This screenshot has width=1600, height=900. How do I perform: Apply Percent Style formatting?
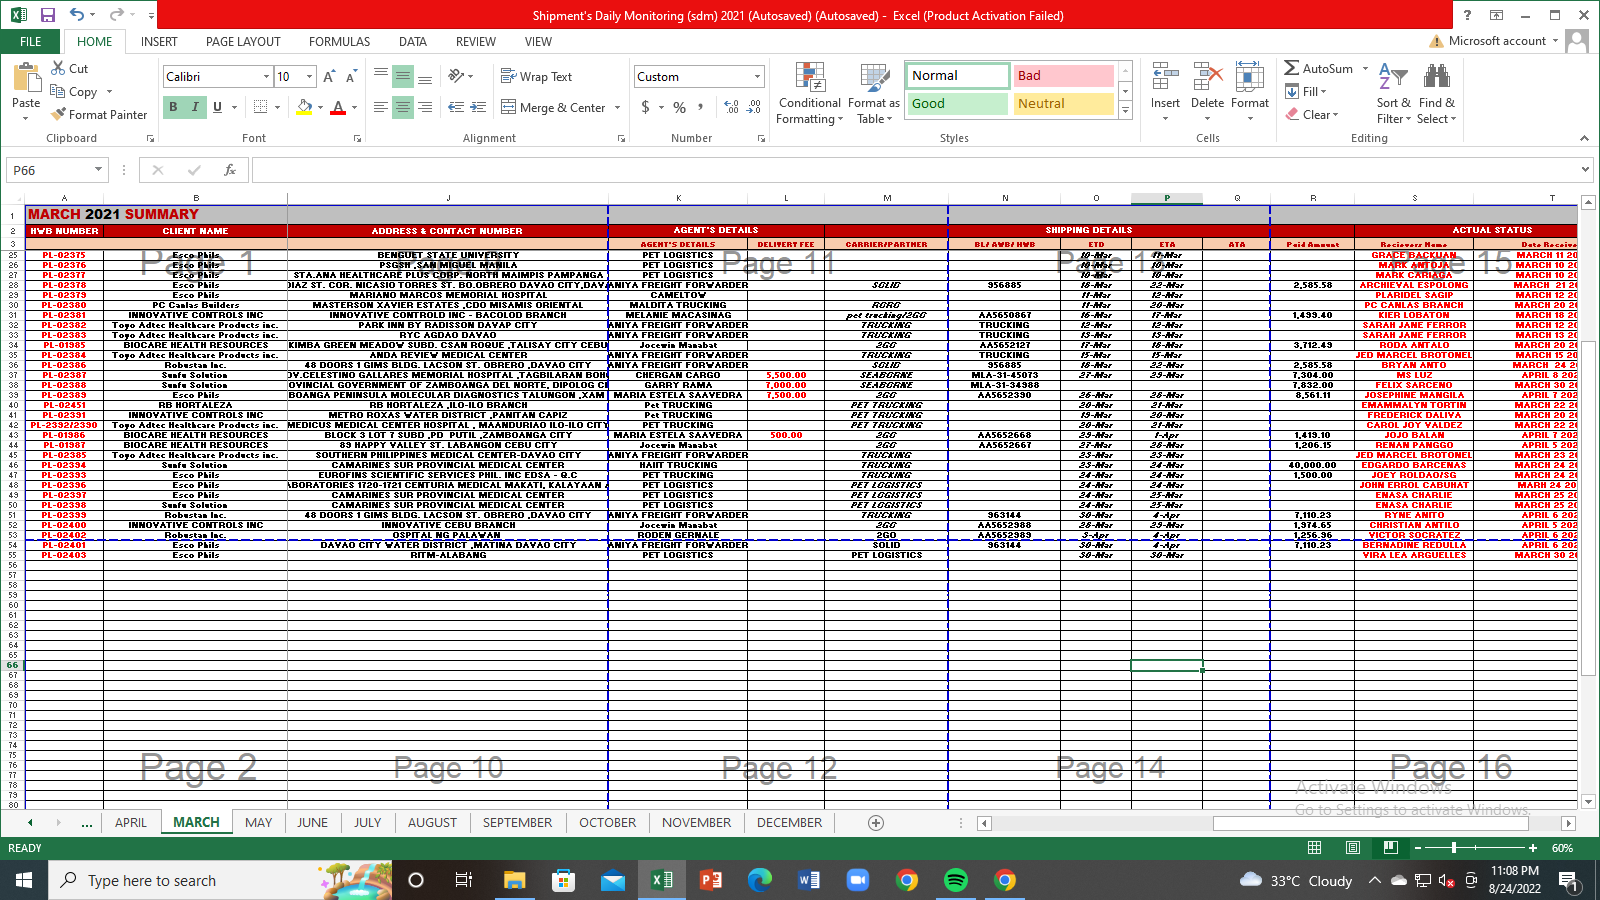coord(679,107)
